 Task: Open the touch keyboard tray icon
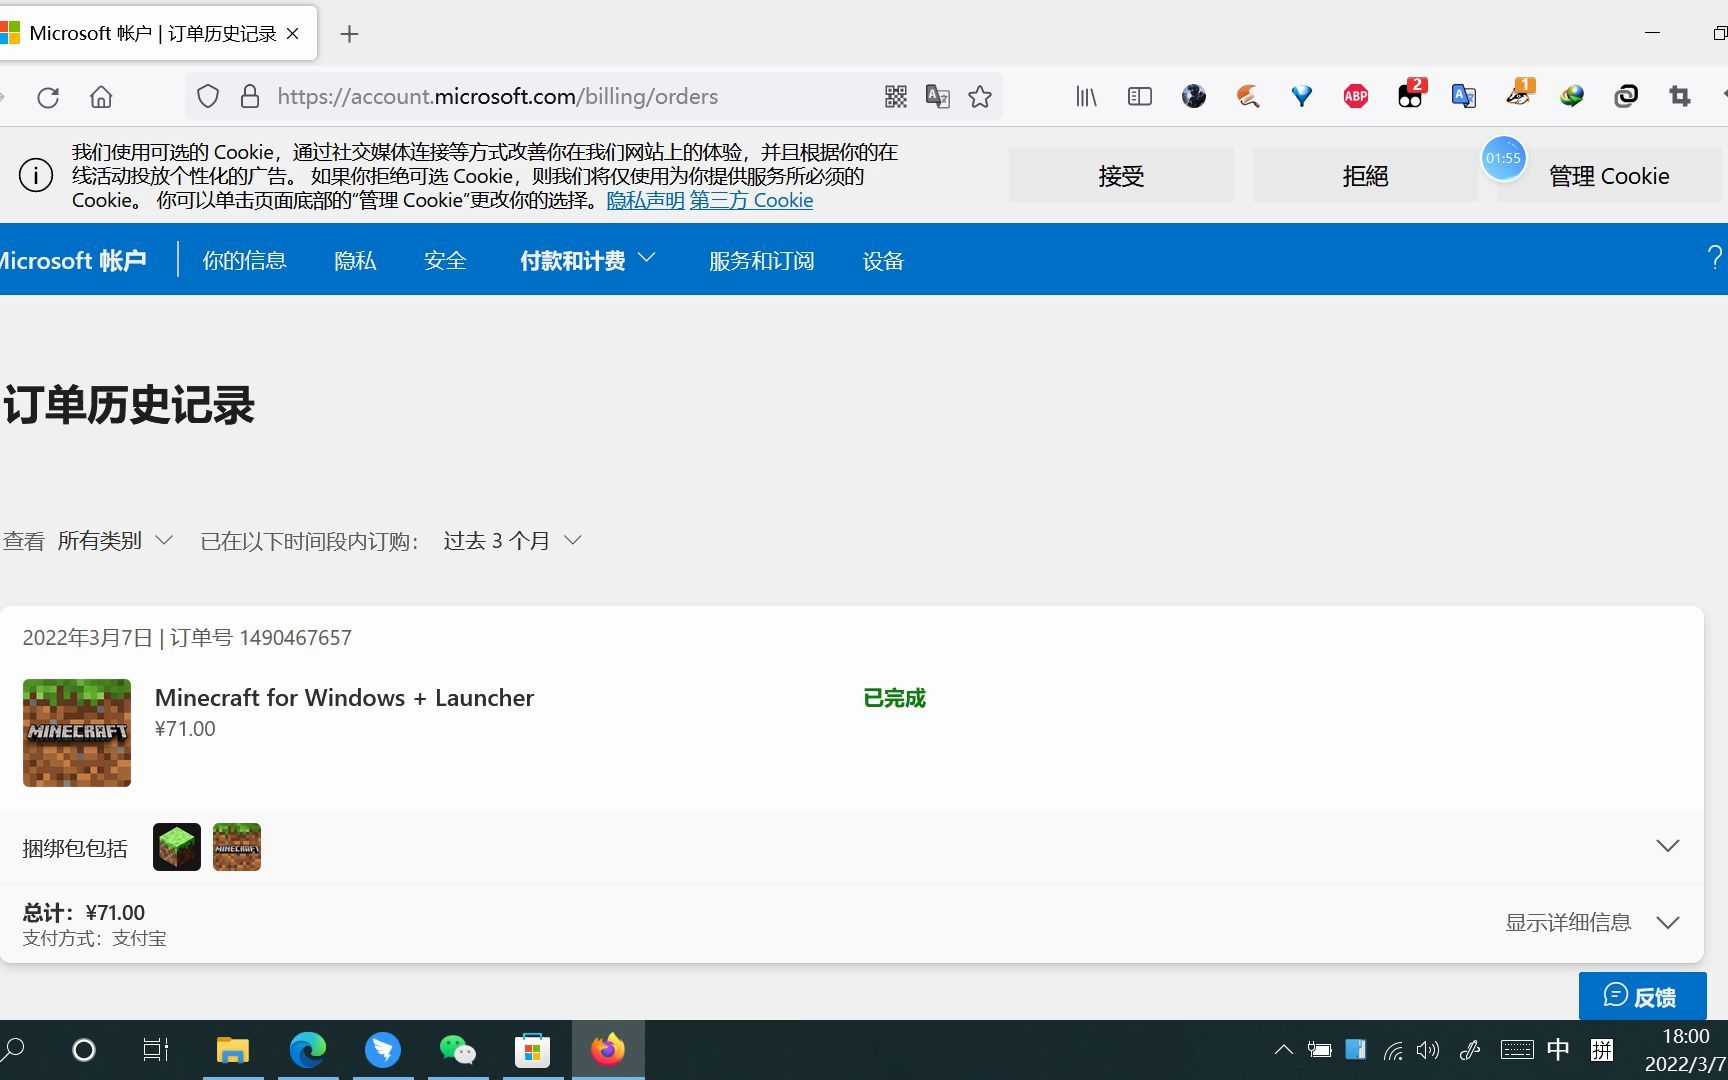tap(1517, 1050)
